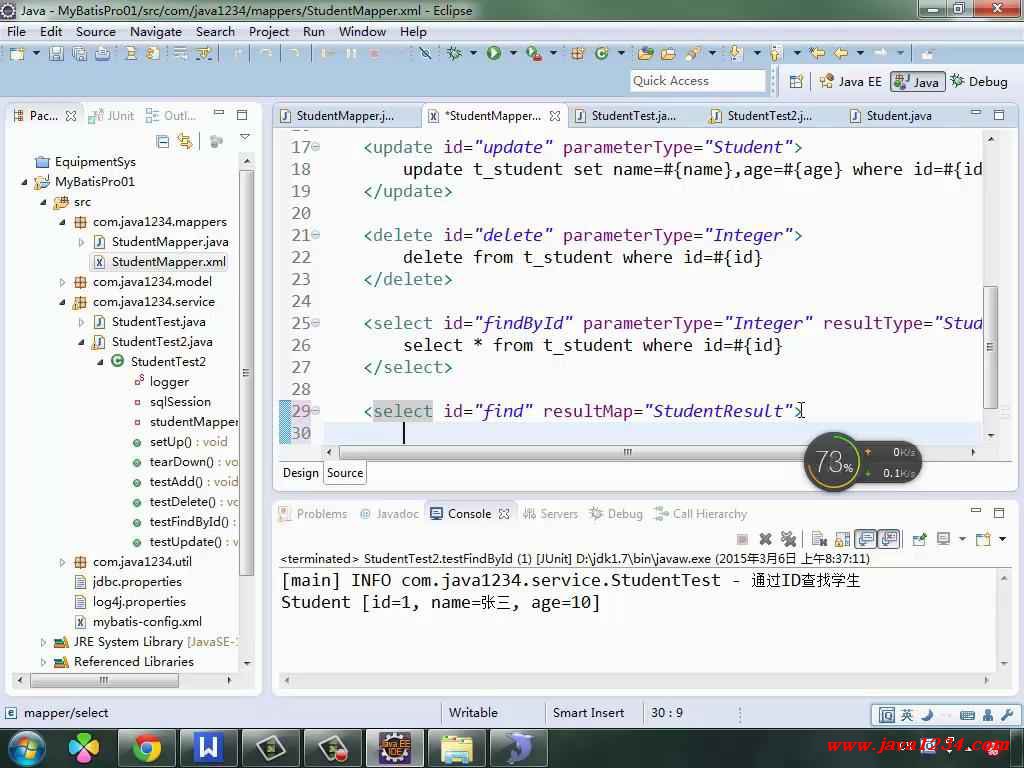Image resolution: width=1024 pixels, height=768 pixels.
Task: Launch Debug with the bug icon
Action: [x=455, y=54]
